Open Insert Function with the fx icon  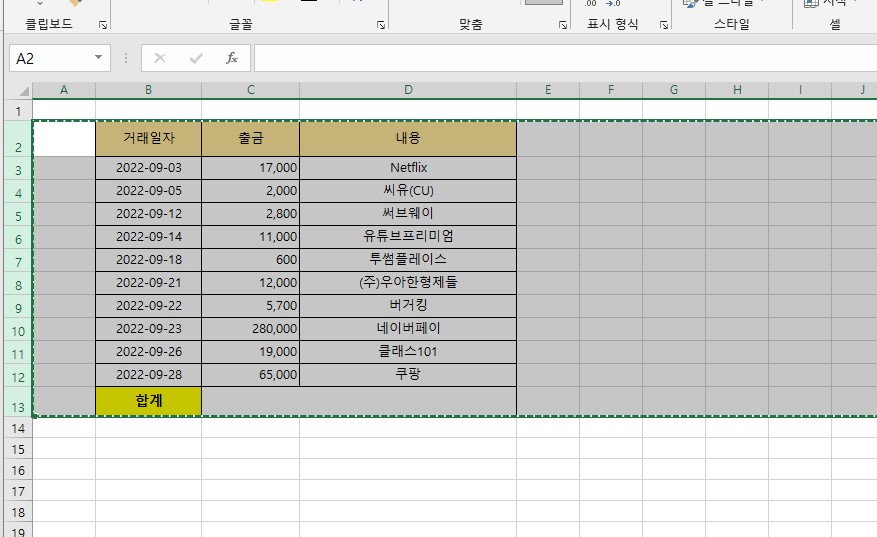click(232, 58)
